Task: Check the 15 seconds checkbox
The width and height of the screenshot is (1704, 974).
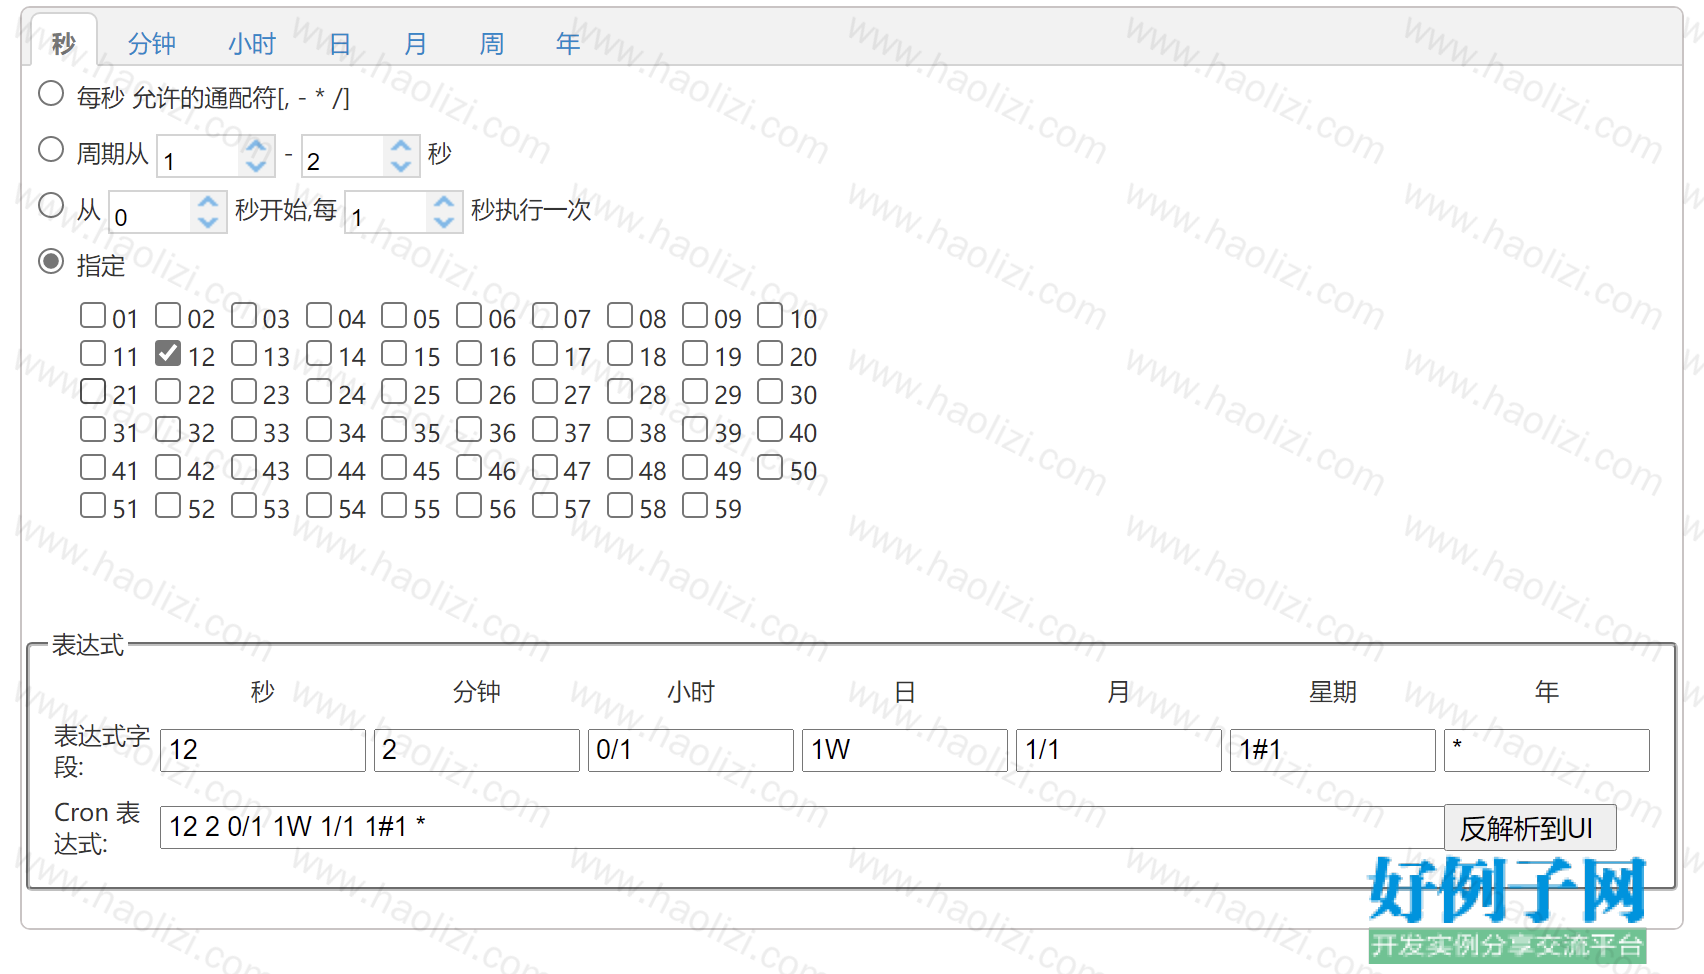Action: click(394, 354)
